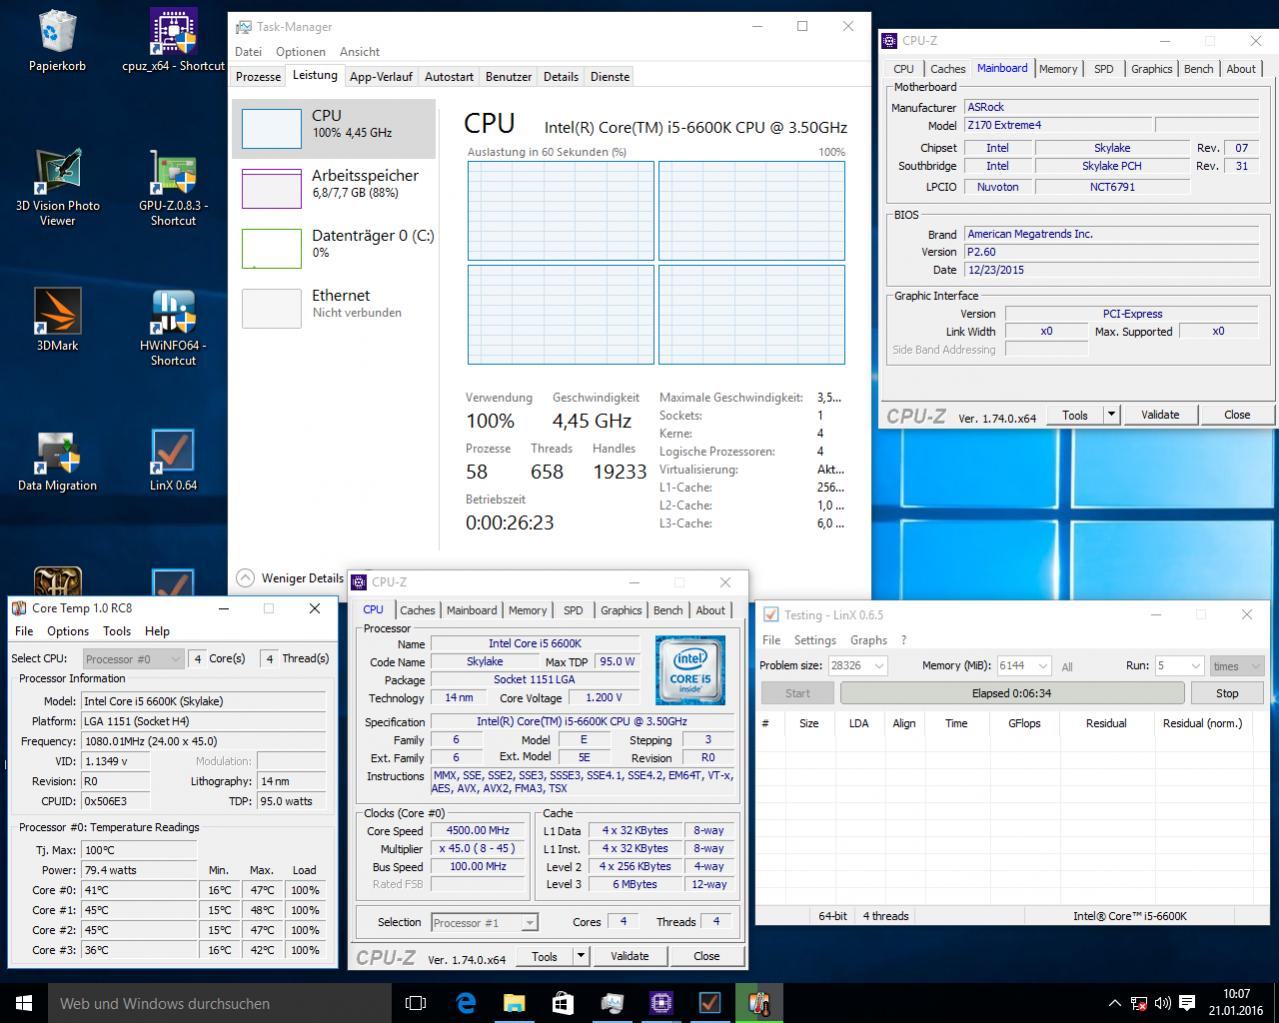Switch to CPU-Z taskbar icon
This screenshot has width=1279, height=1023.
click(661, 1003)
